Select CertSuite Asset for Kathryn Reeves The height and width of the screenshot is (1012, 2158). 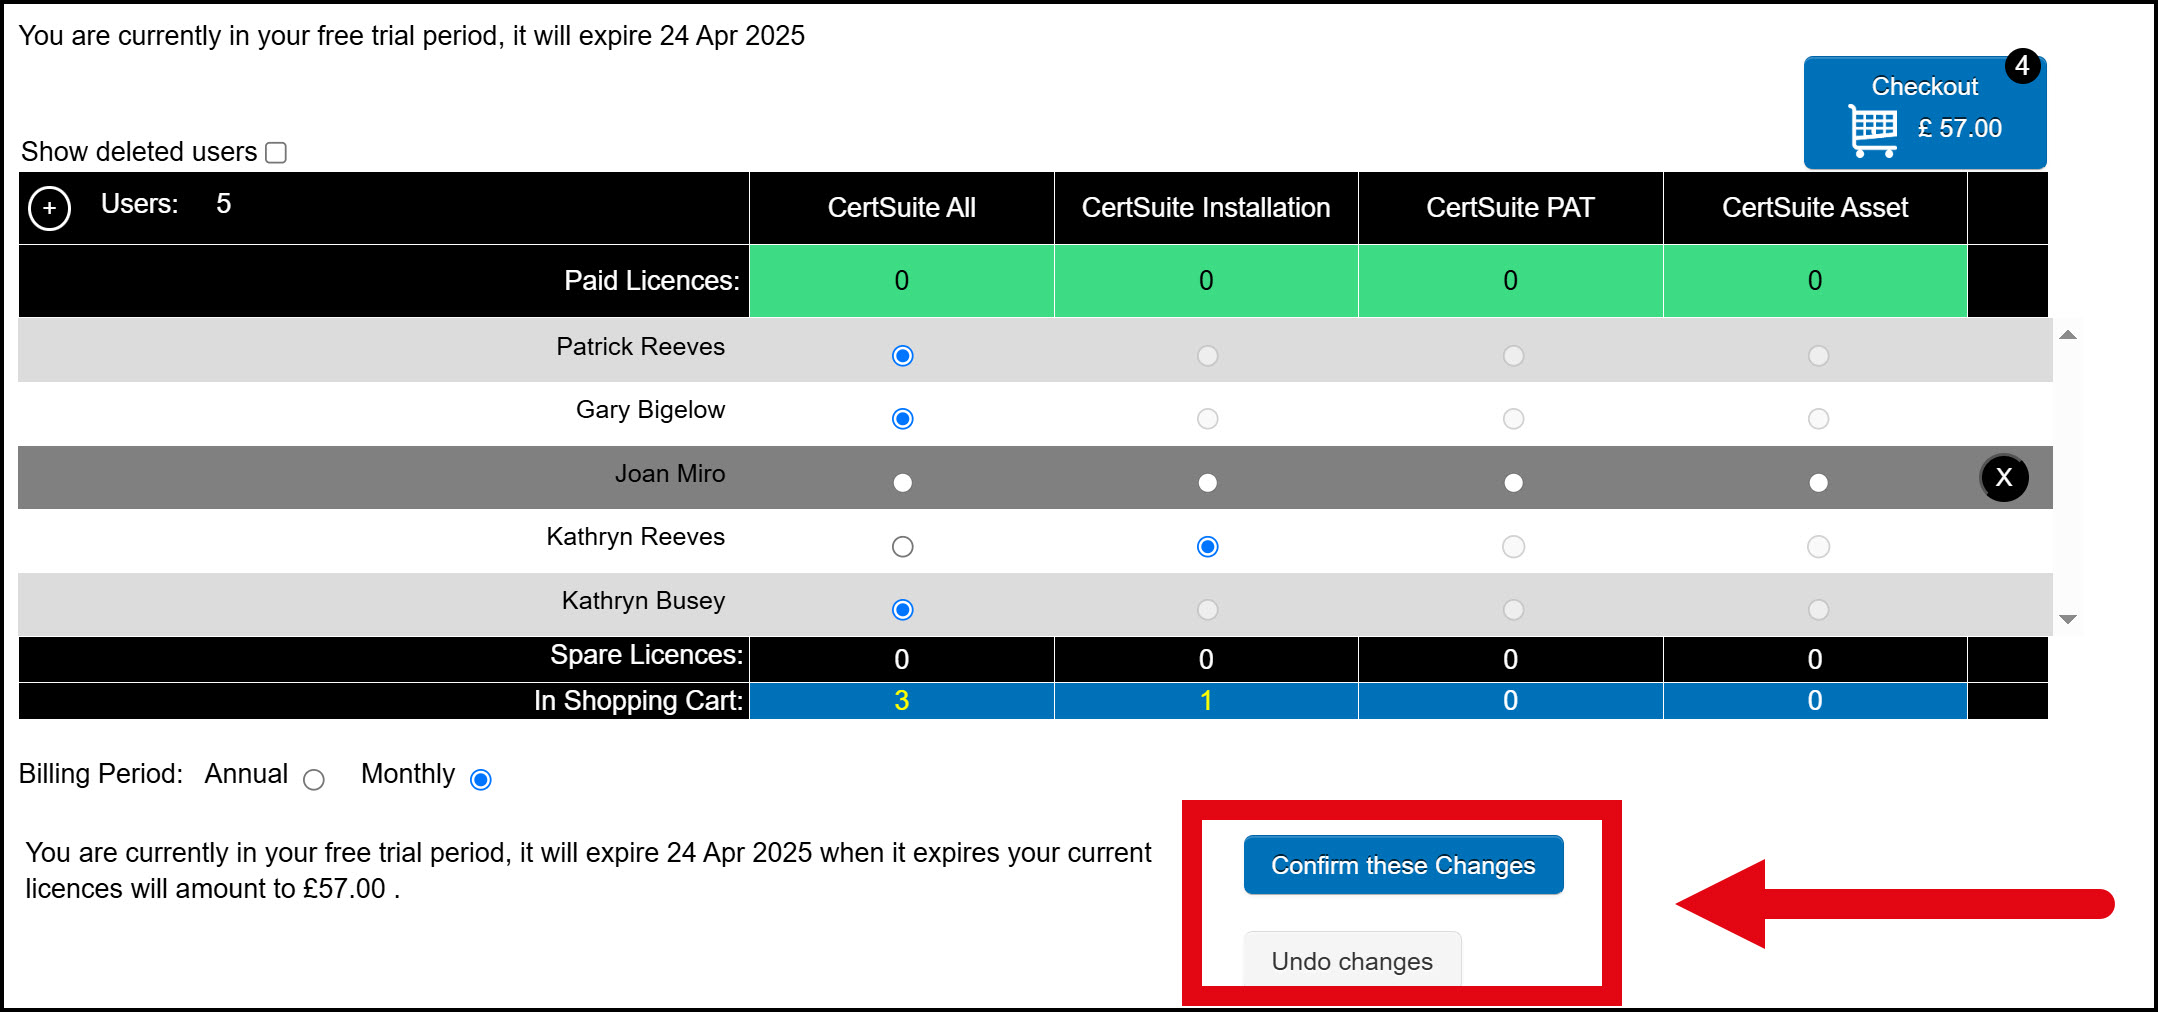coord(1818,547)
